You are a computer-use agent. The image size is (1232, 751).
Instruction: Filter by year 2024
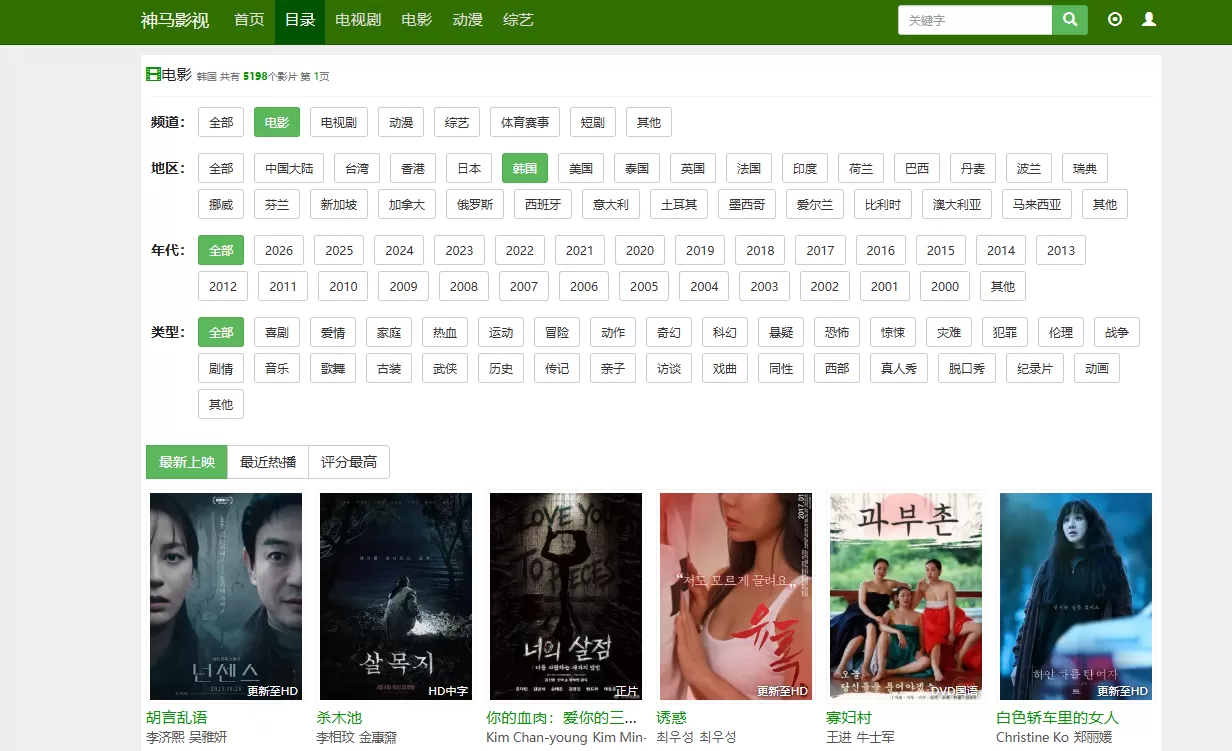[399, 250]
